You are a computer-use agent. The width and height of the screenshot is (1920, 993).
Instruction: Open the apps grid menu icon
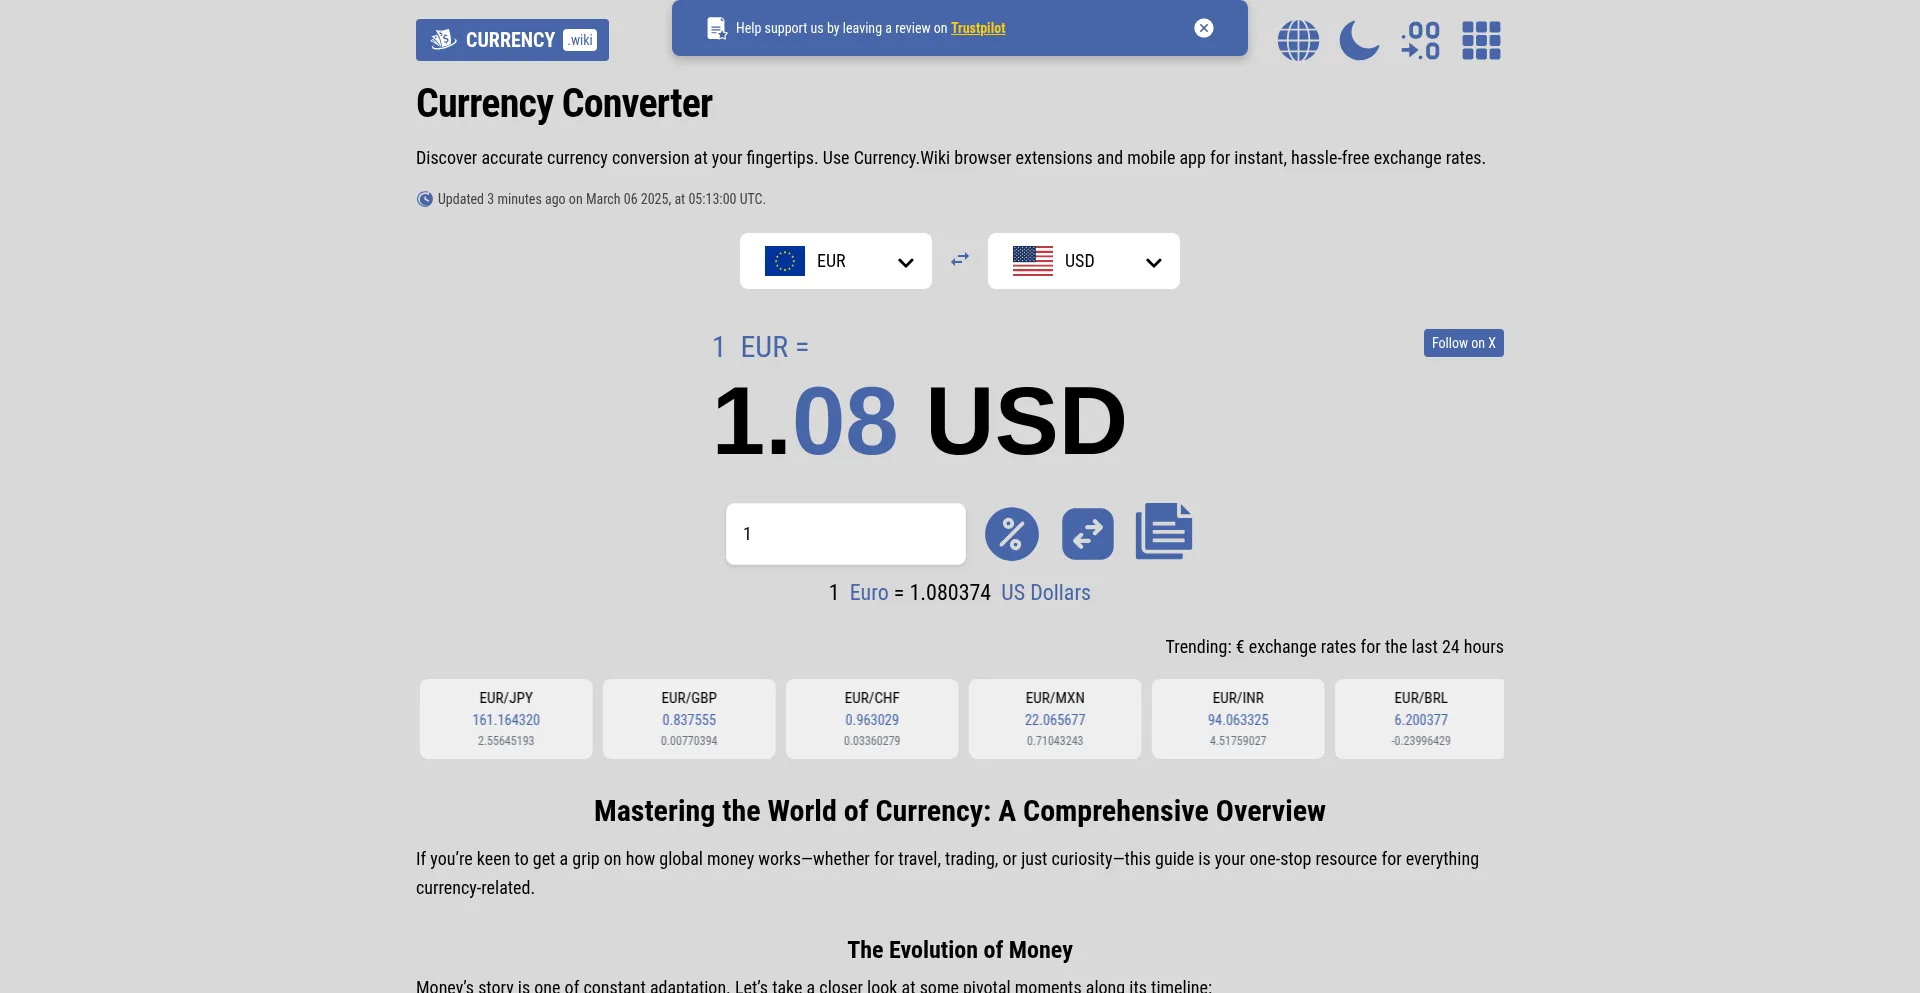[1481, 41]
